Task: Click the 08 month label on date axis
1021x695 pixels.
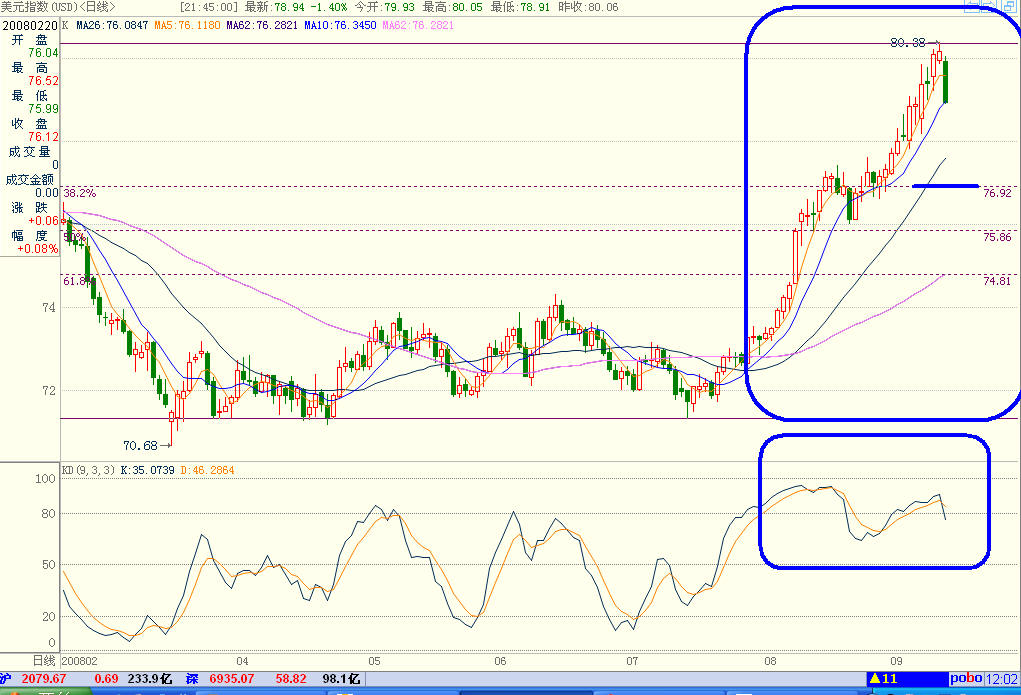Action: [770, 661]
